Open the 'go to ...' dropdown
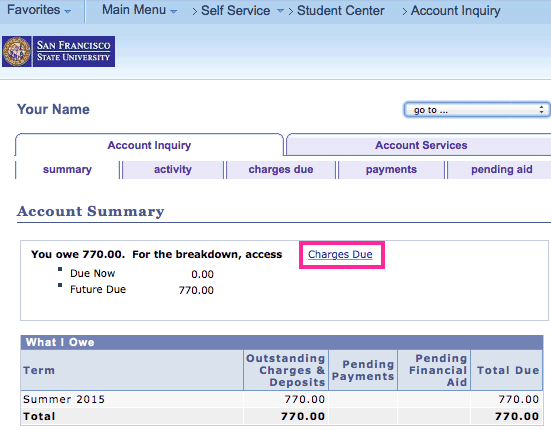This screenshot has height=430, width=551. [477, 110]
